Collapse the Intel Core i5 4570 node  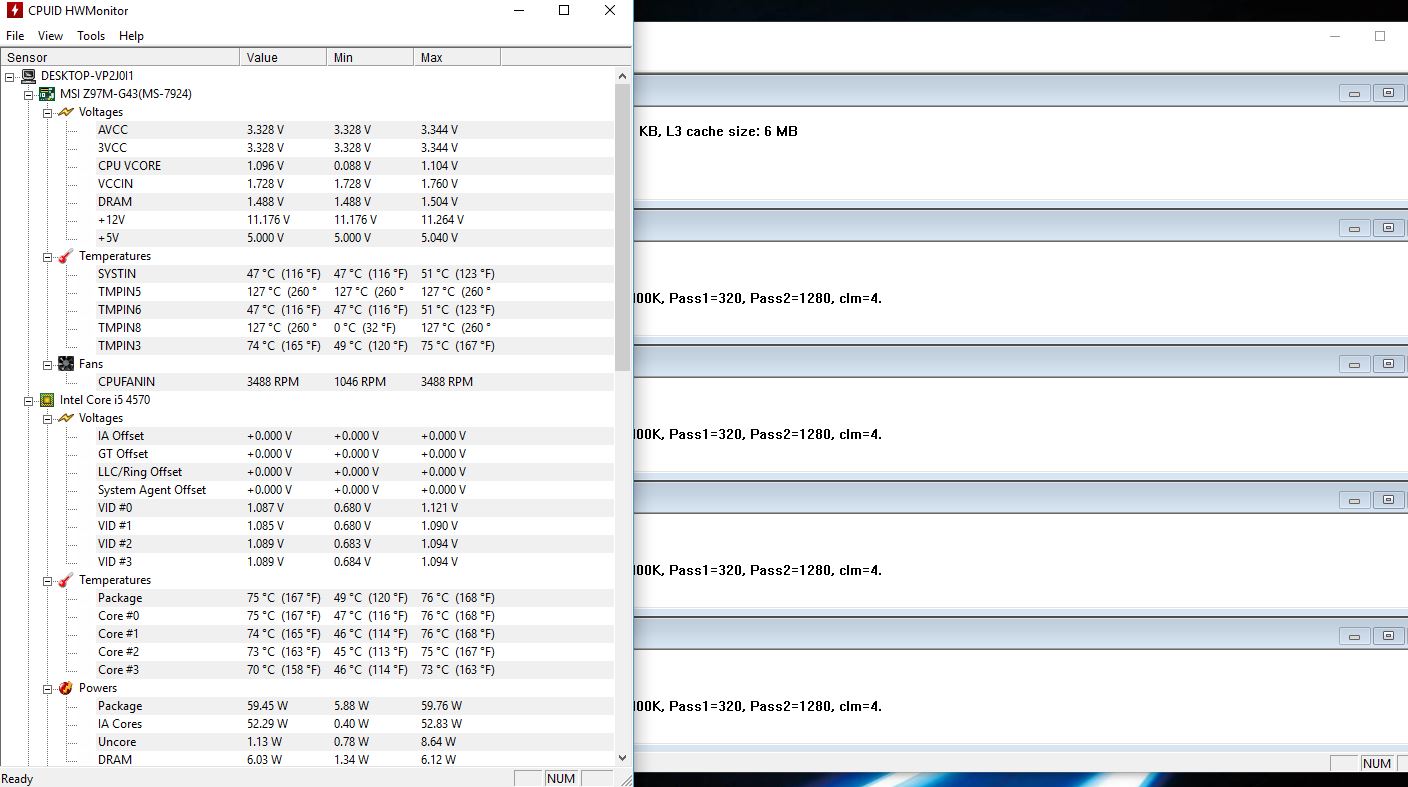click(29, 400)
